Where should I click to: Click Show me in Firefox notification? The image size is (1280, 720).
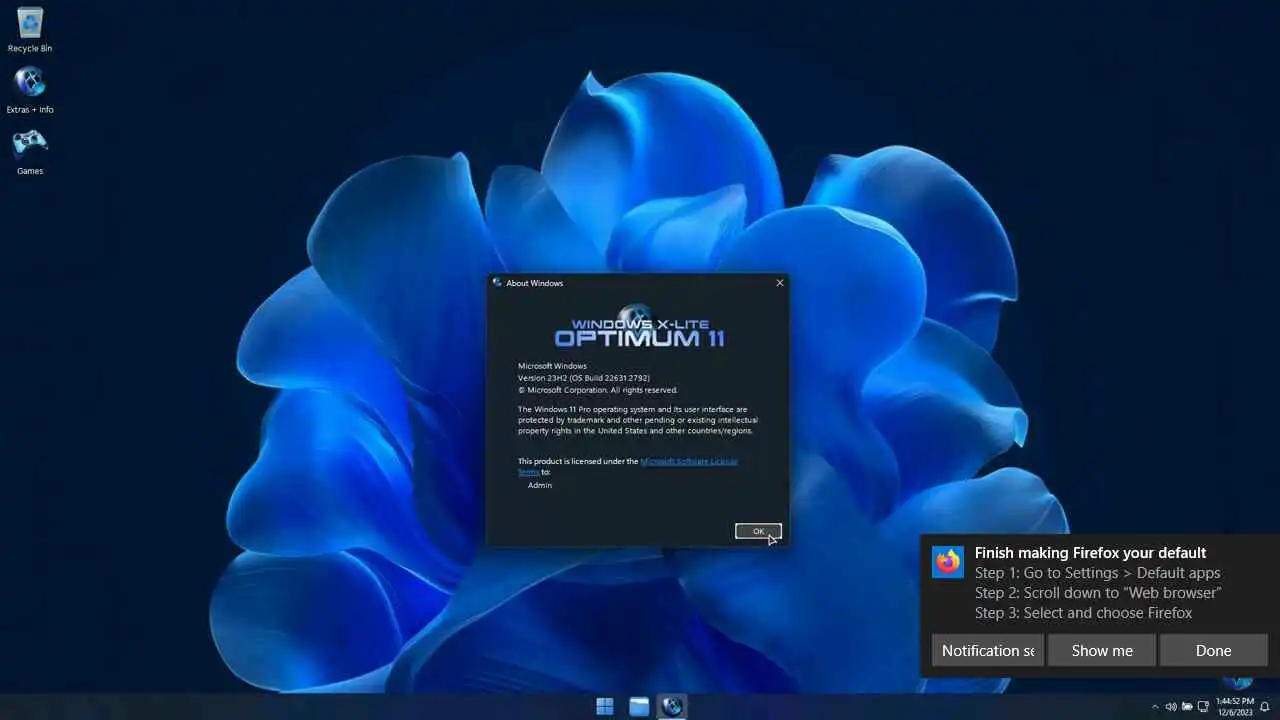1102,650
